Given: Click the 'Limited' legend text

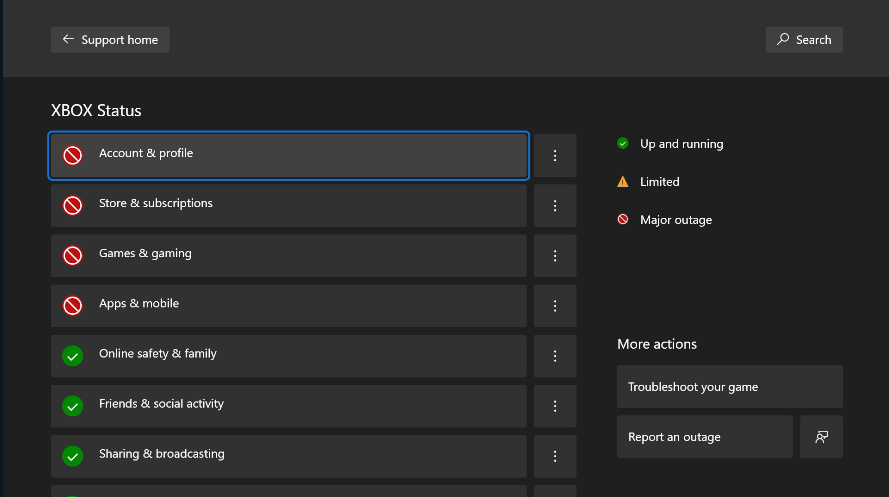Looking at the screenshot, I should [x=659, y=182].
